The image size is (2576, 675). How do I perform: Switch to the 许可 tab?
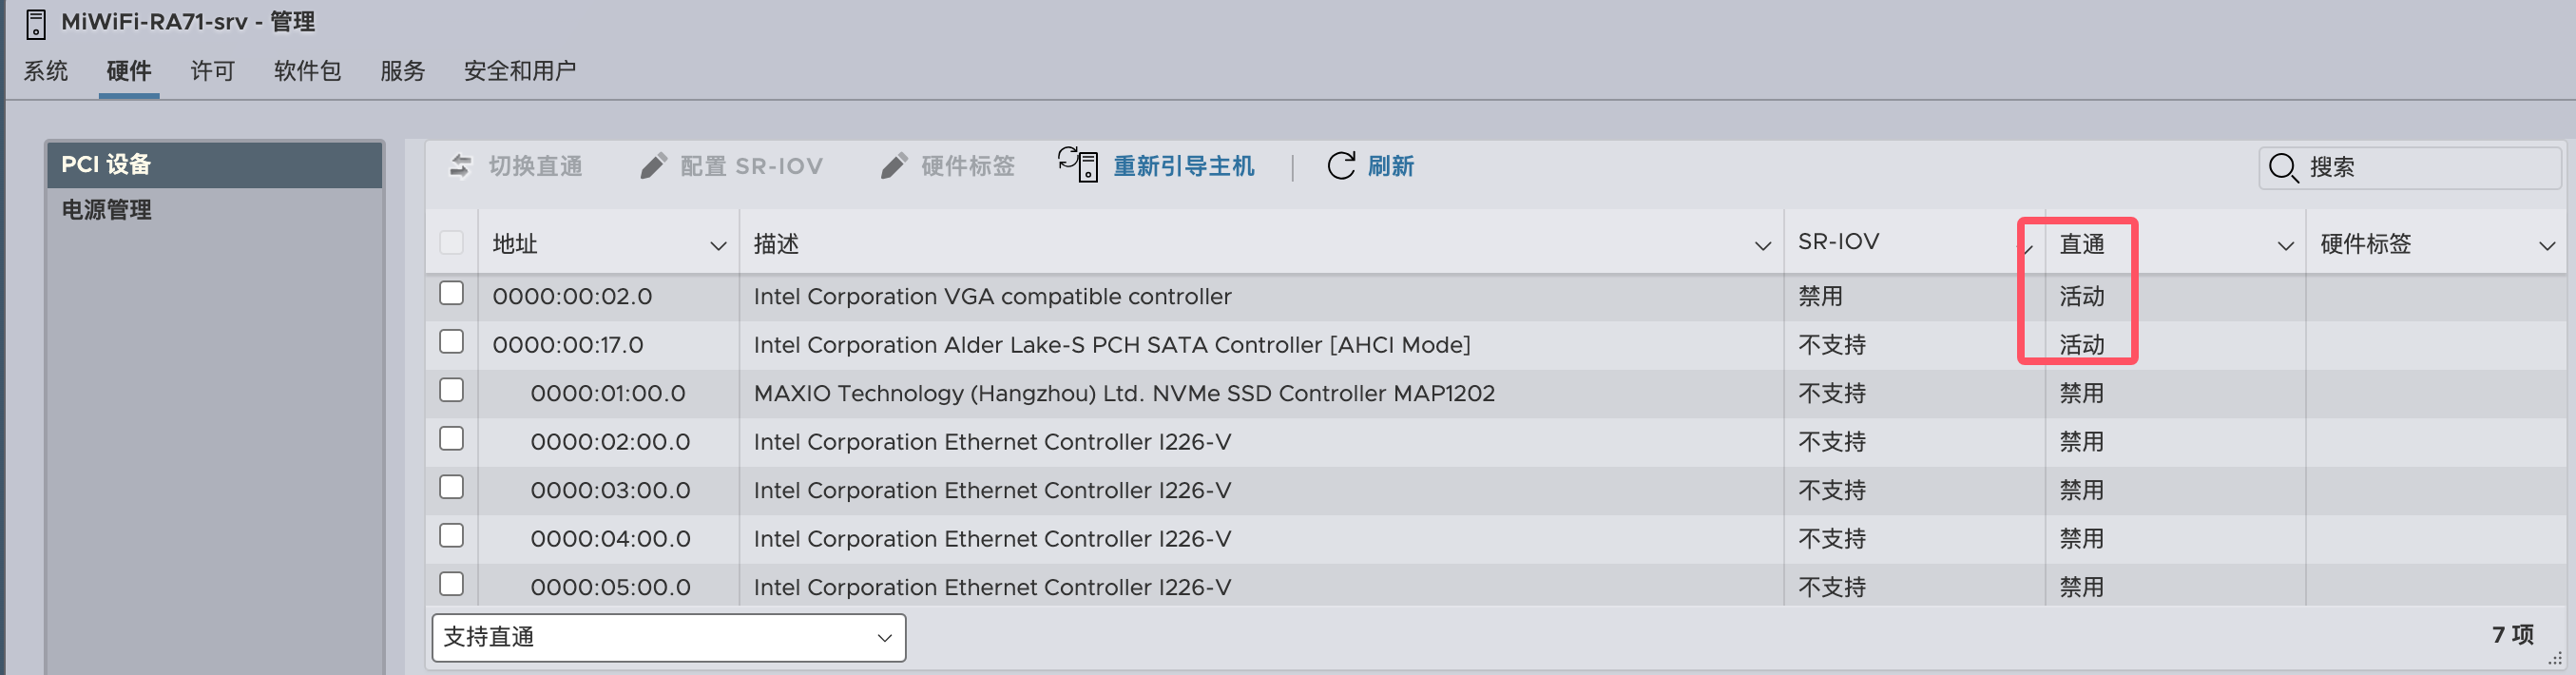(212, 71)
